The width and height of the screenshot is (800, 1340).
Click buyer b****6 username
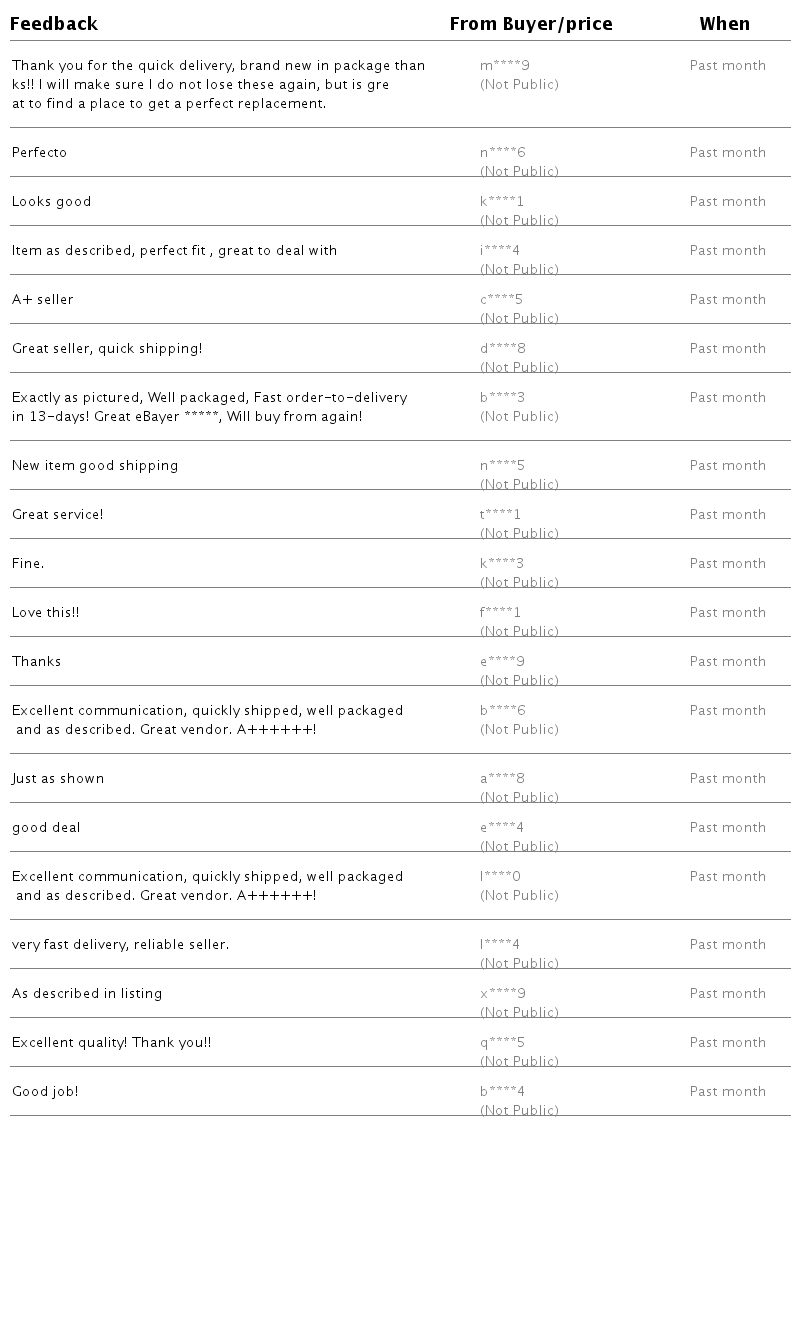(x=502, y=711)
